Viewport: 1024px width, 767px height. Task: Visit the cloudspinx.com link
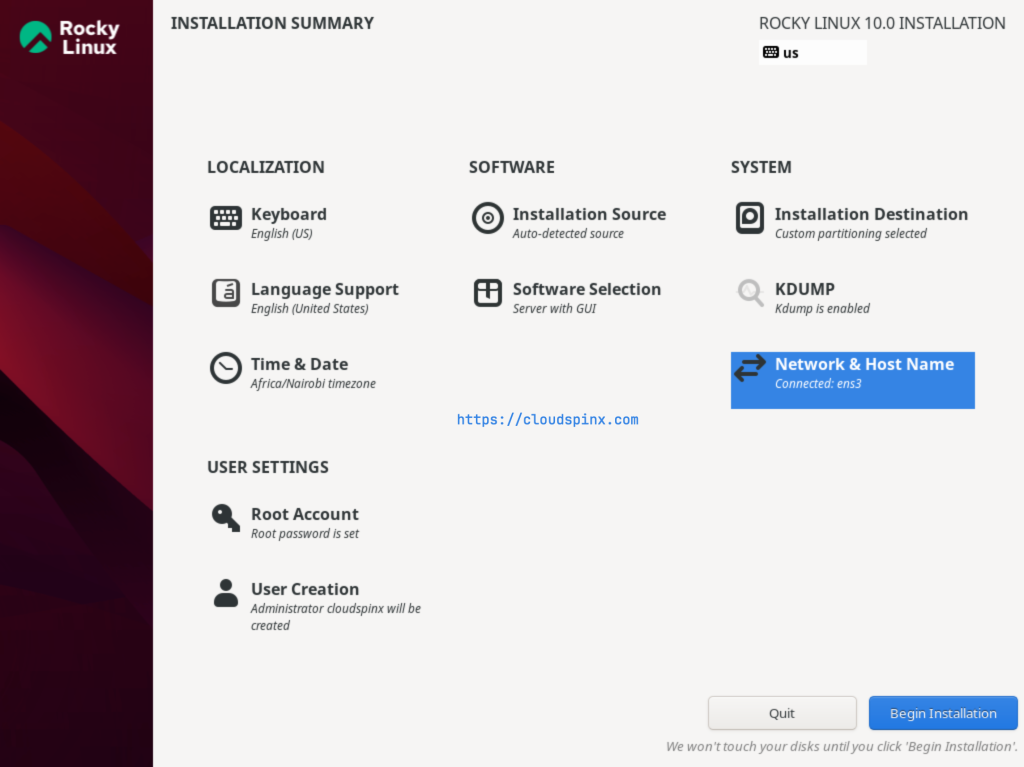click(547, 419)
